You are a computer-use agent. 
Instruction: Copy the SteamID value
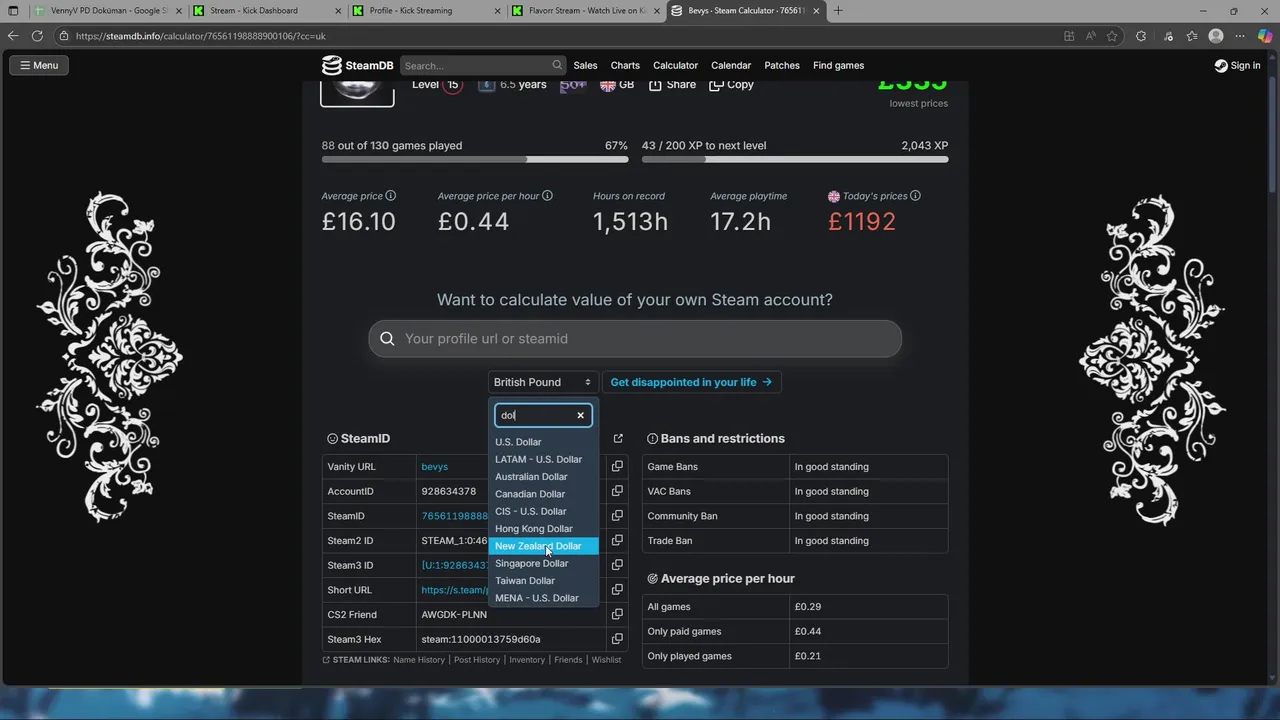coord(617,516)
